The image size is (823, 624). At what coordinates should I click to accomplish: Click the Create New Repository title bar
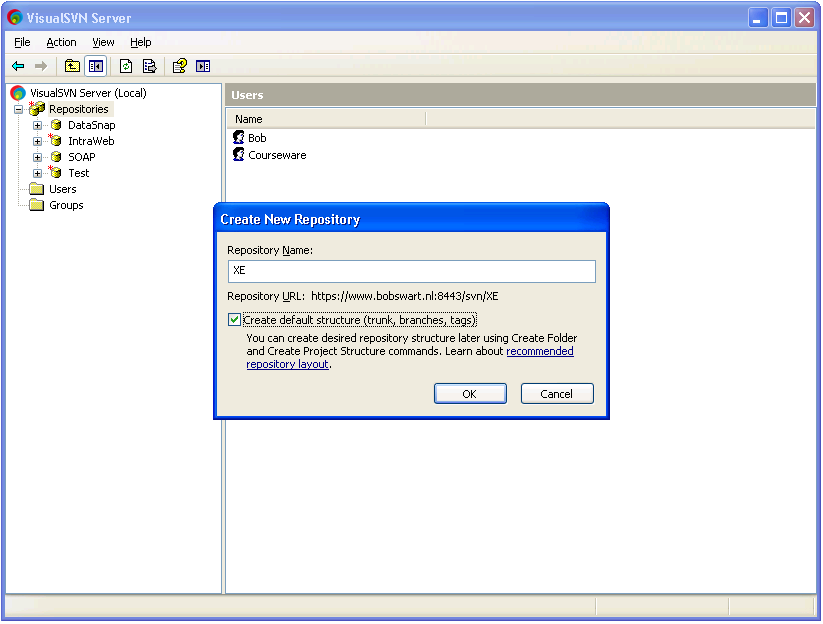(x=412, y=219)
